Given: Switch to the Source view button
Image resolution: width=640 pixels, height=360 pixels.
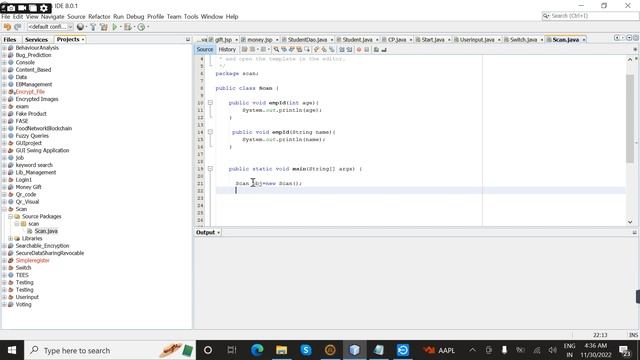Looking at the screenshot, I should coord(205,49).
